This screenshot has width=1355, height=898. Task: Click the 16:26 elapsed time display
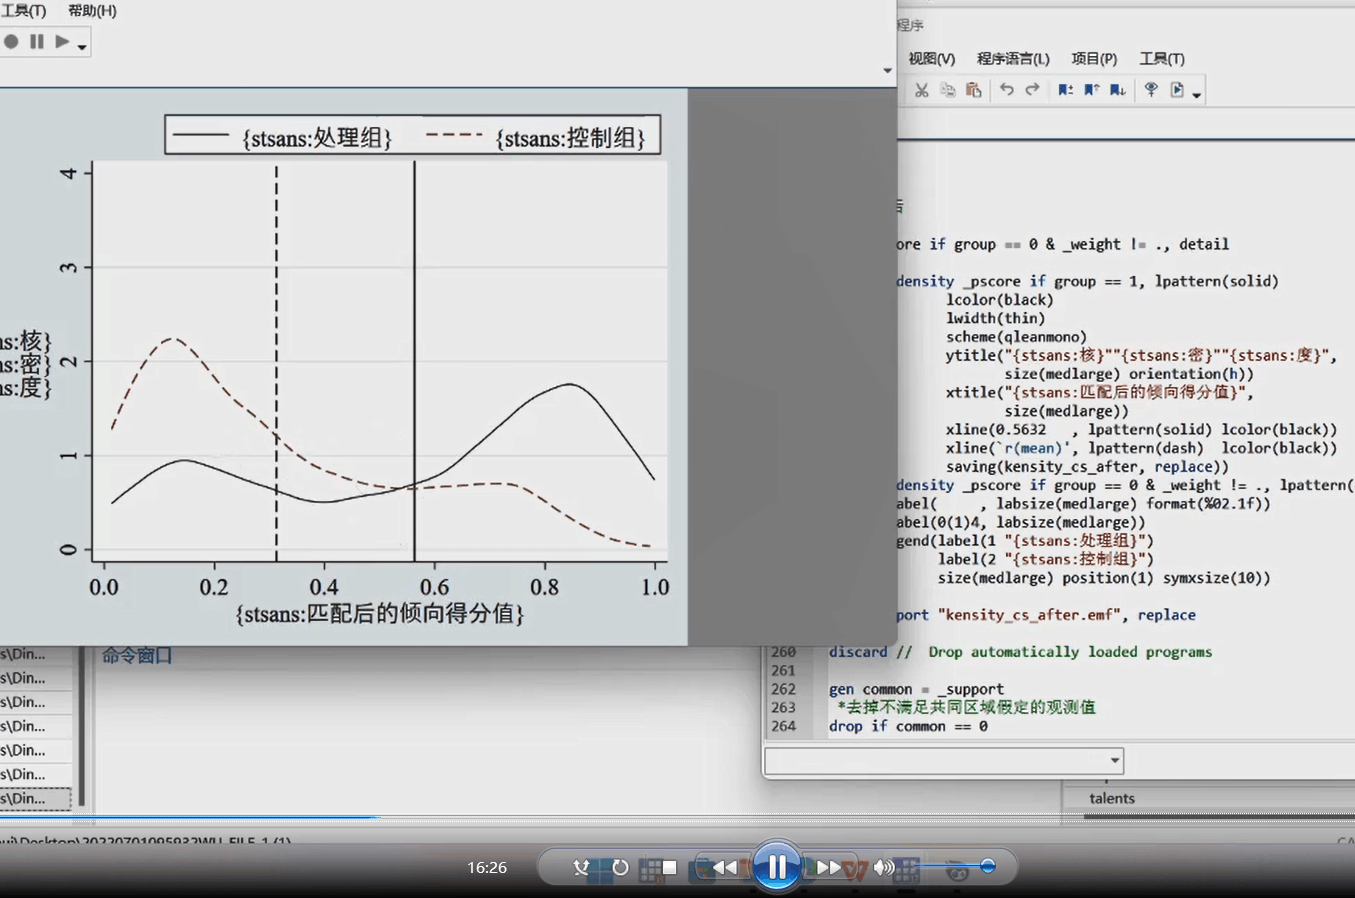(487, 867)
